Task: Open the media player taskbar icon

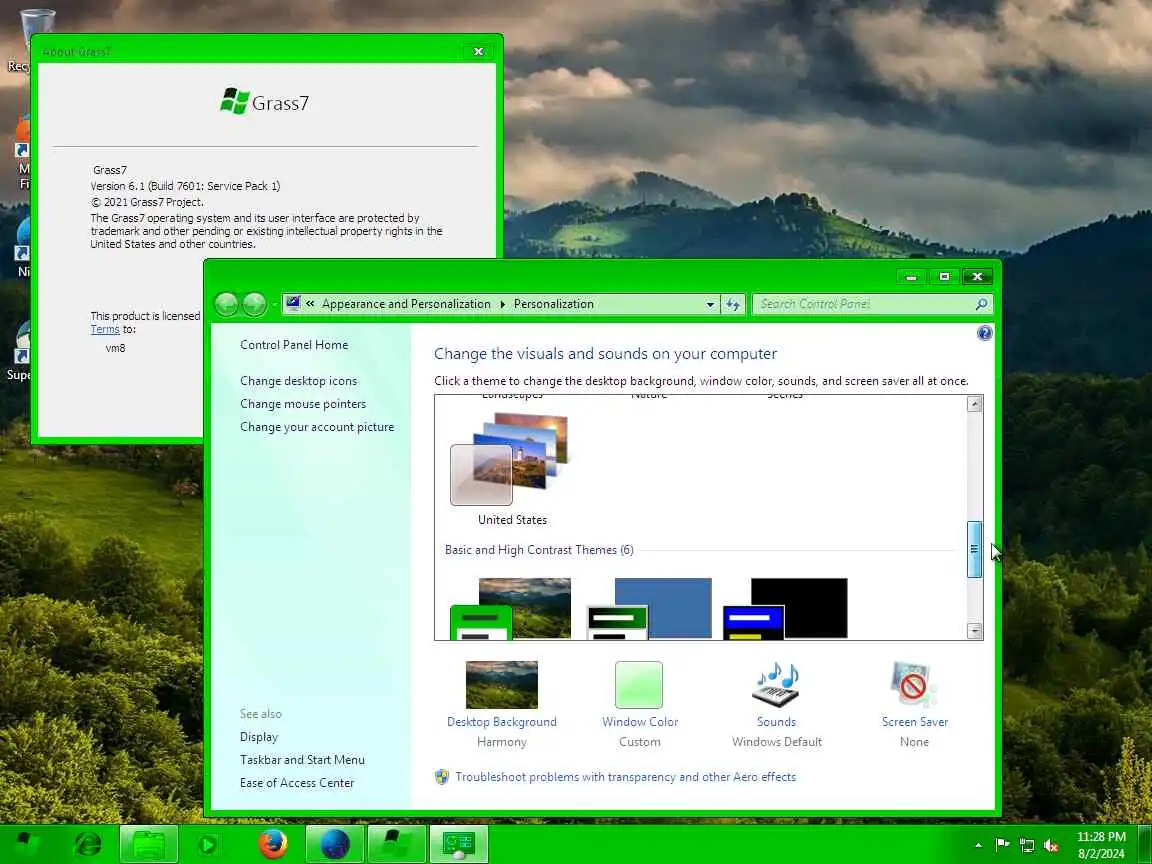Action: (209, 845)
